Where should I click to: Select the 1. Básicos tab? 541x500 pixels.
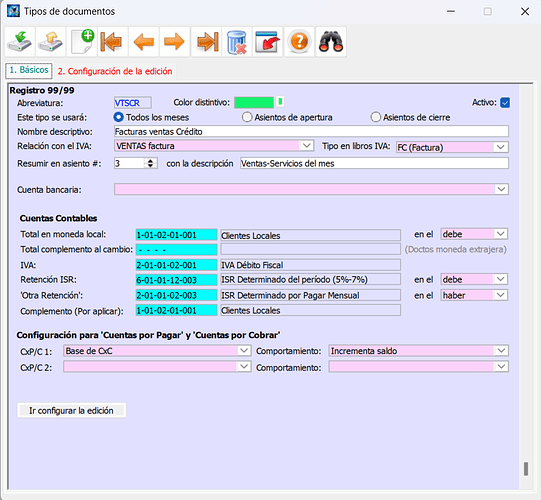29,70
